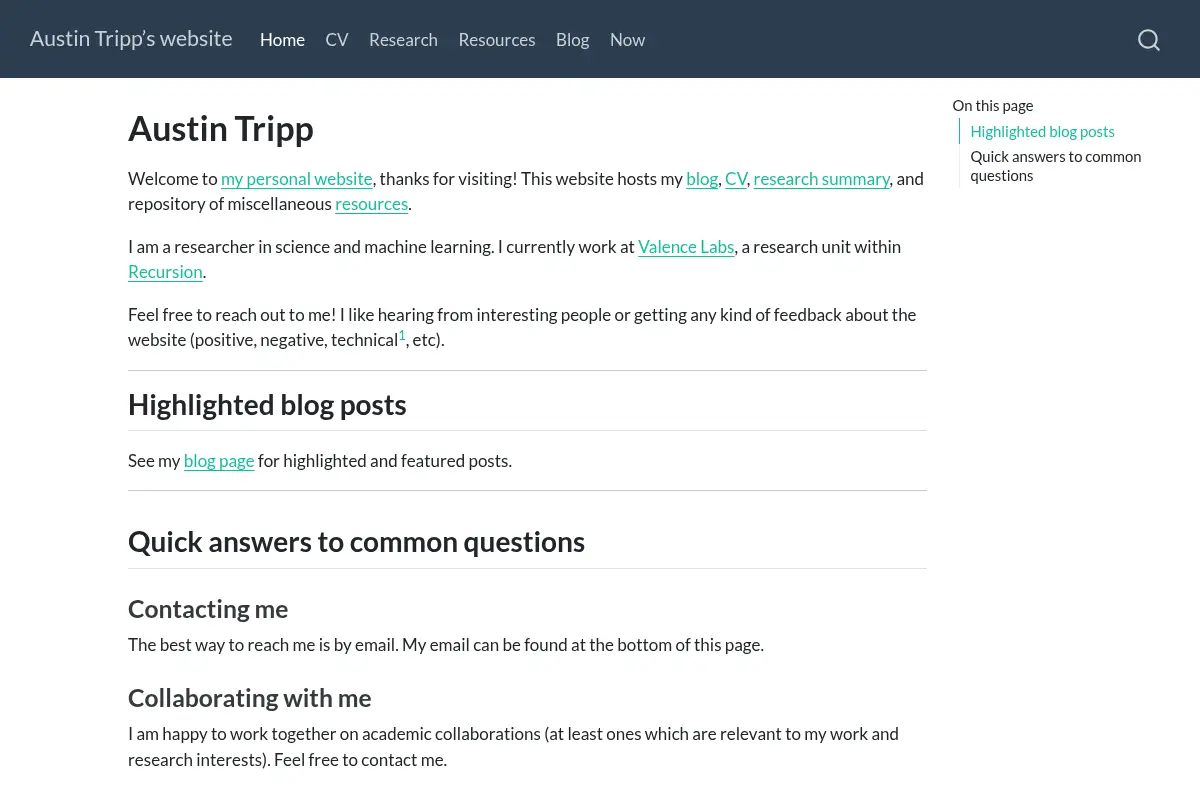Visit the Valence Labs link
The width and height of the screenshot is (1200, 800).
[686, 247]
